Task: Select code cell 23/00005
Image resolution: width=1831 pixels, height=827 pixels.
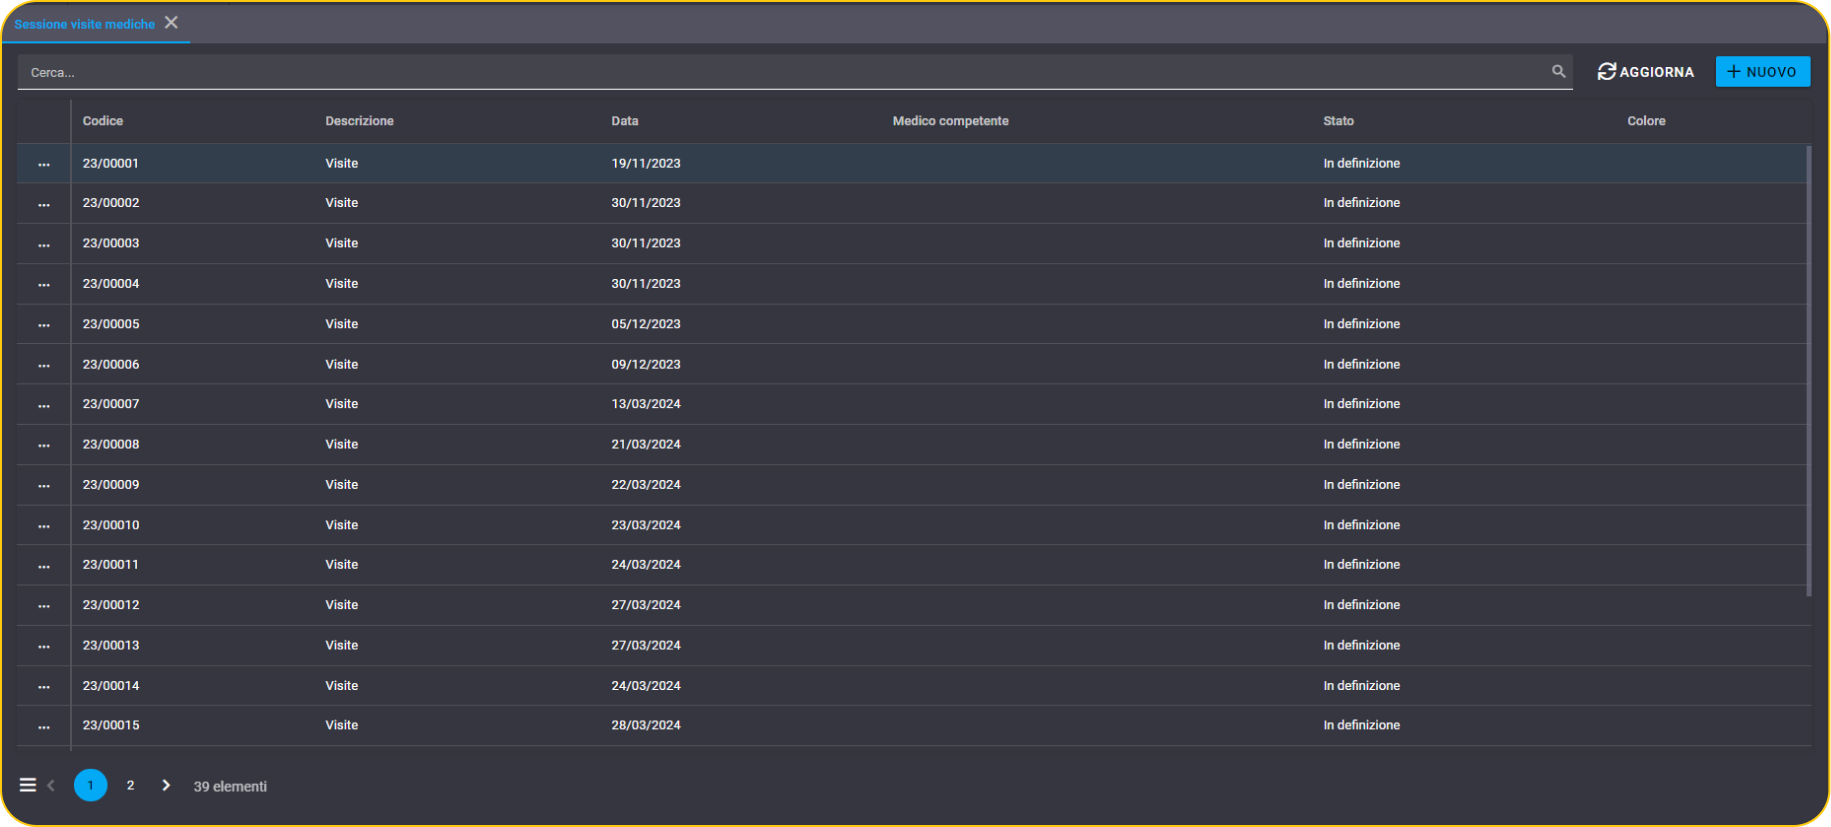Action: (111, 324)
